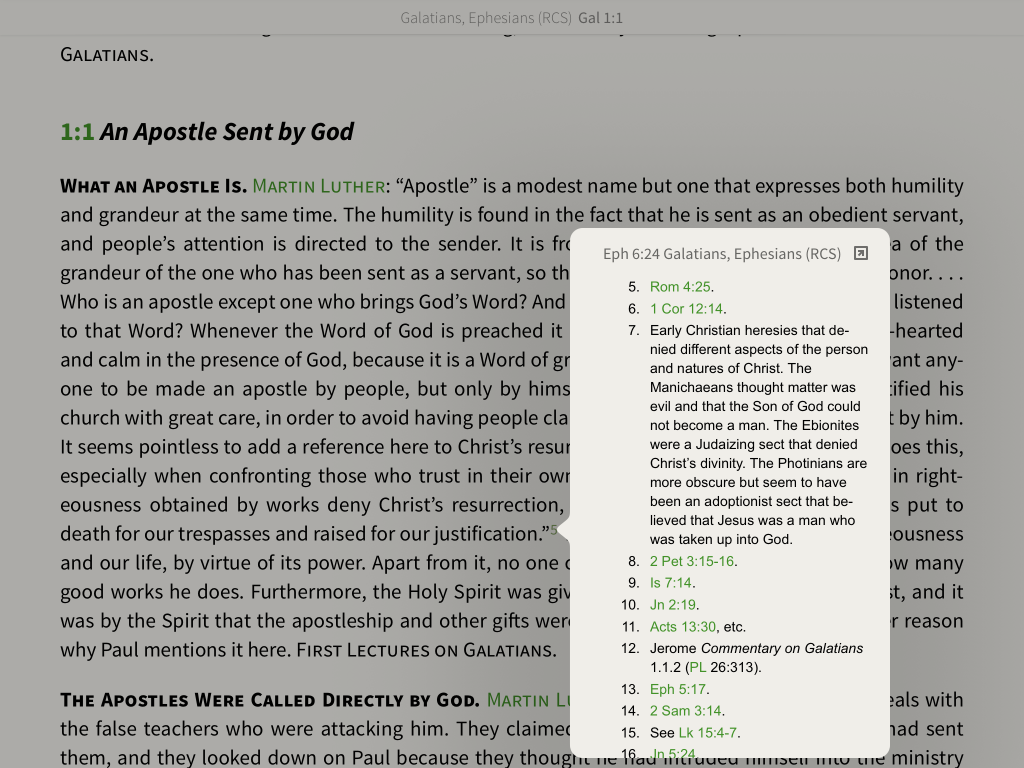This screenshot has width=1024, height=768.
Task: Click the 'Galatians, Ephesians (RCS)' title in top bar
Action: 486,18
